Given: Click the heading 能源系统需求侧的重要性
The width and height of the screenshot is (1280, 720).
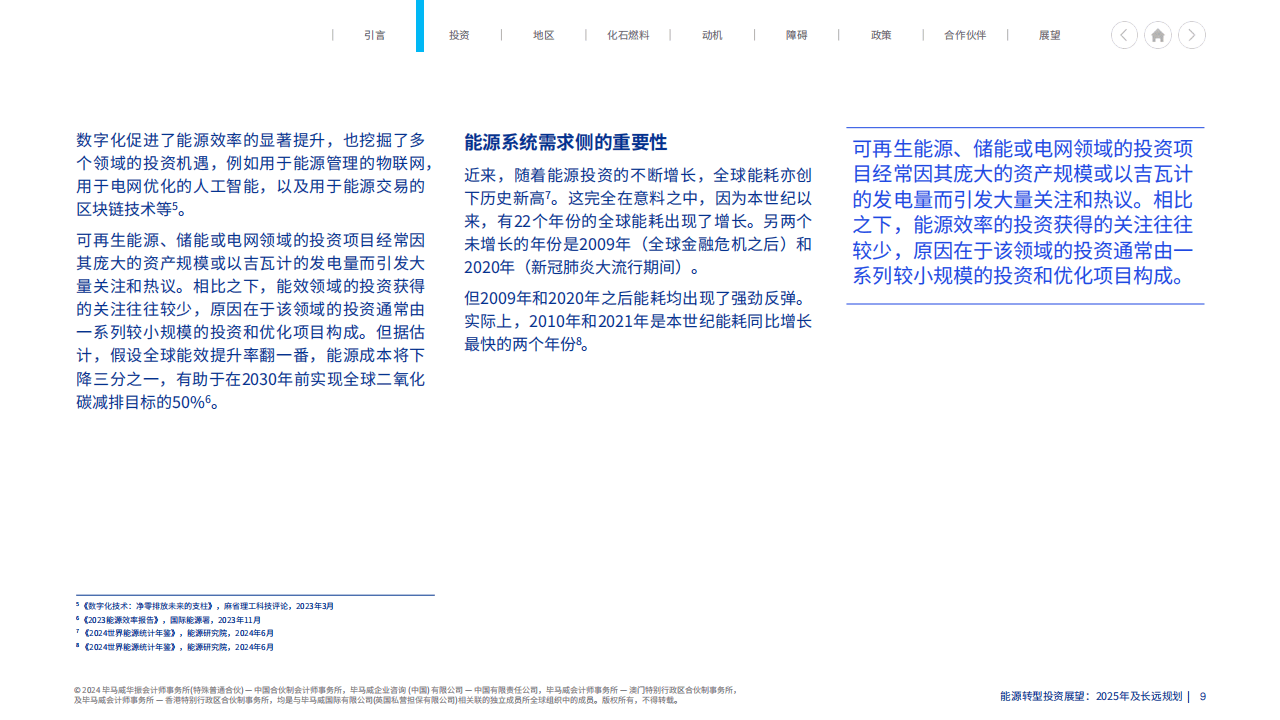Looking at the screenshot, I should pyautogui.click(x=563, y=143).
